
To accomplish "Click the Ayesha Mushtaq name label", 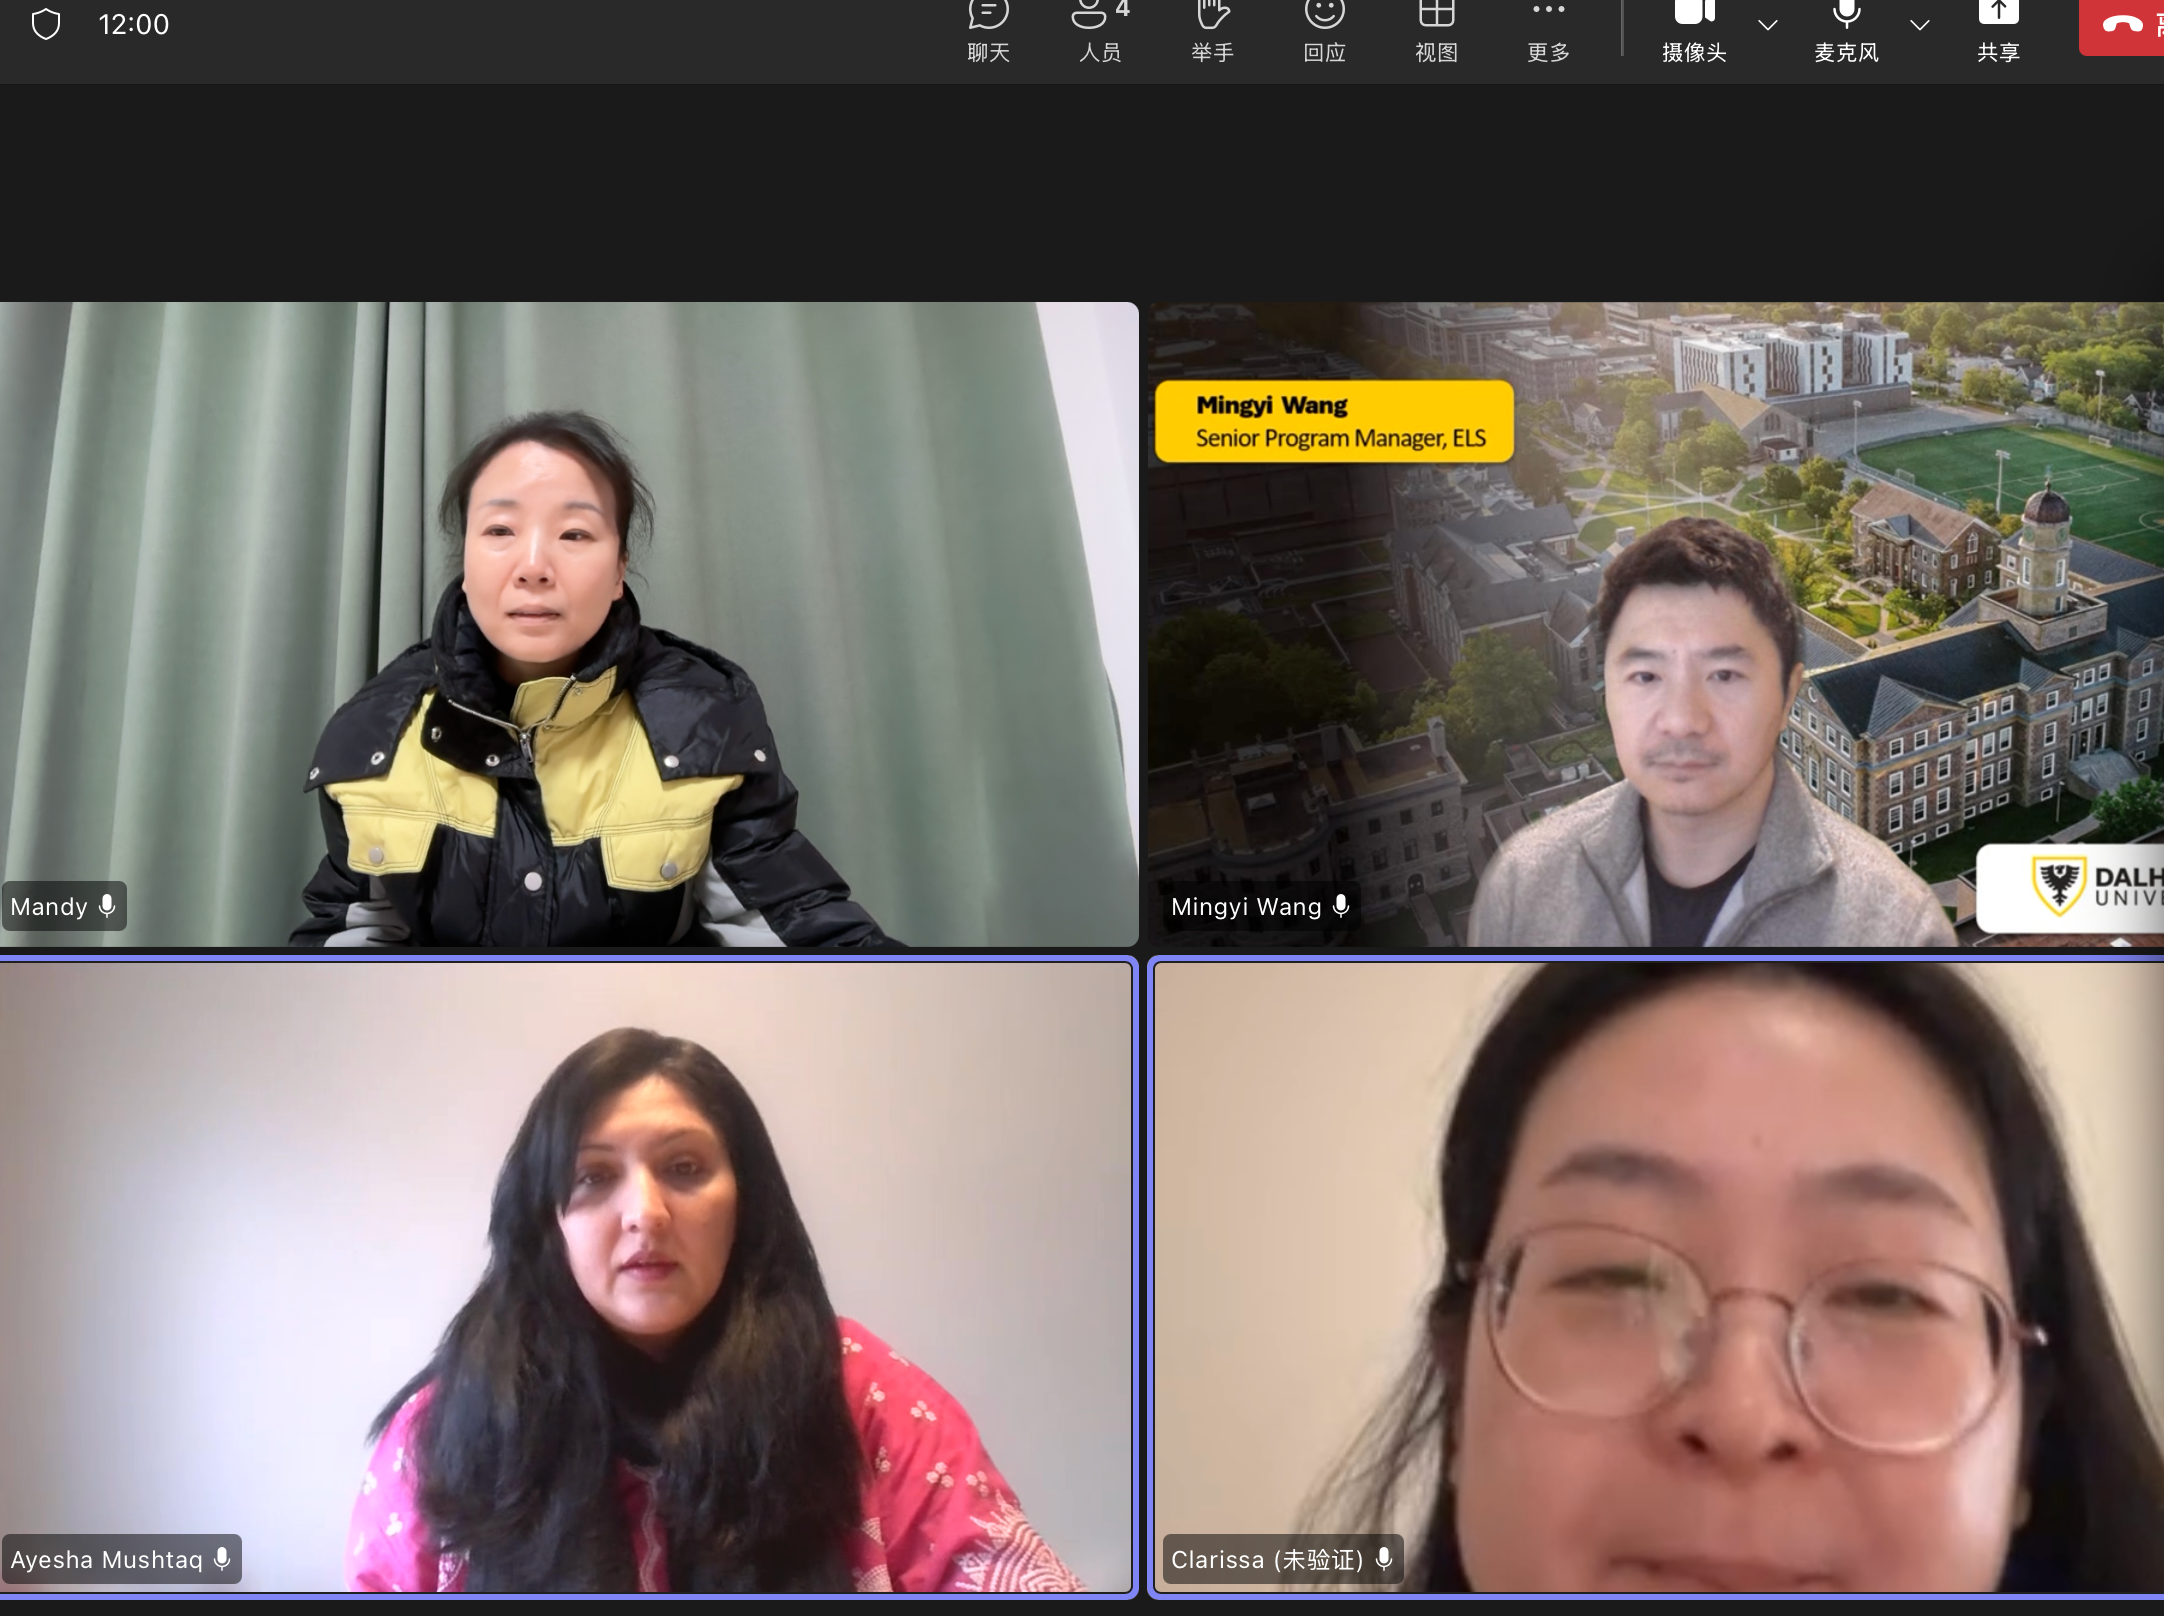I will pyautogui.click(x=107, y=1559).
